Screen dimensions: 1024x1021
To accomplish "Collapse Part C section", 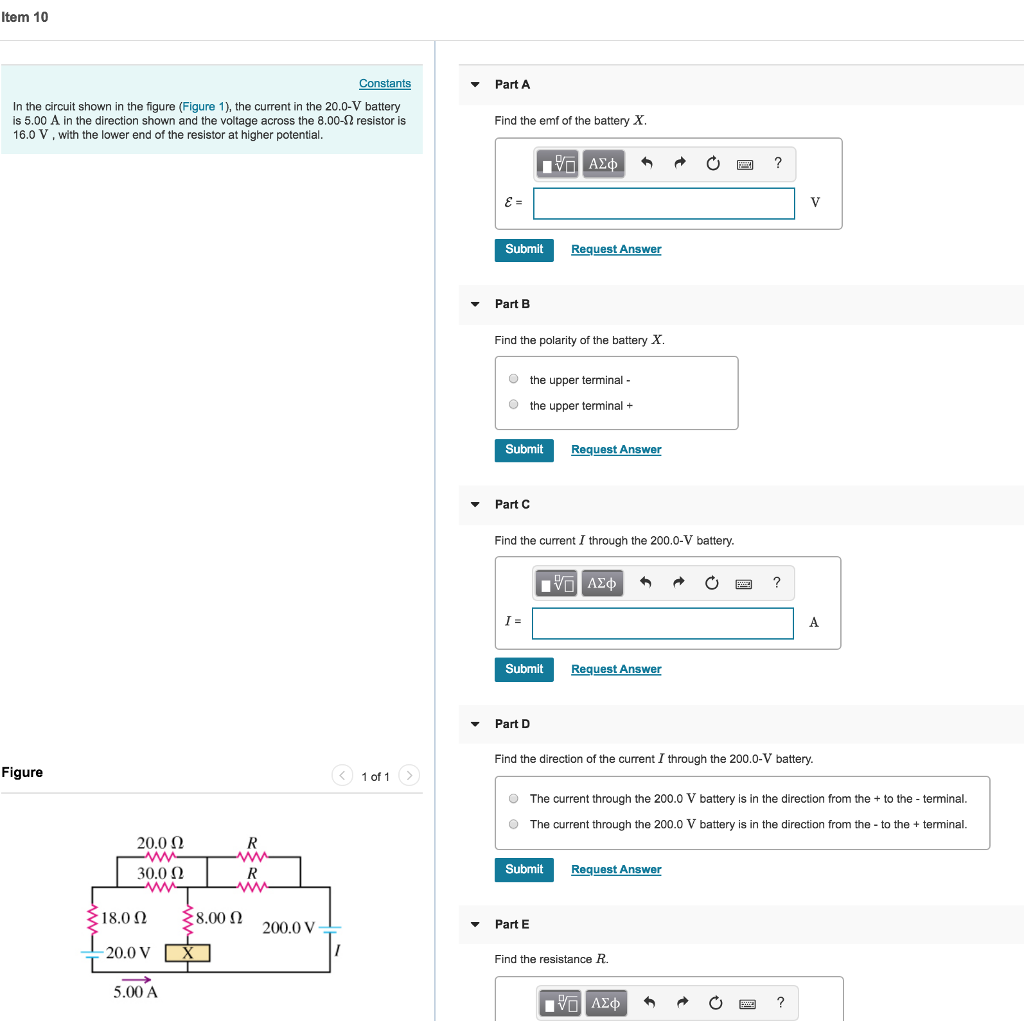I will tap(475, 504).
